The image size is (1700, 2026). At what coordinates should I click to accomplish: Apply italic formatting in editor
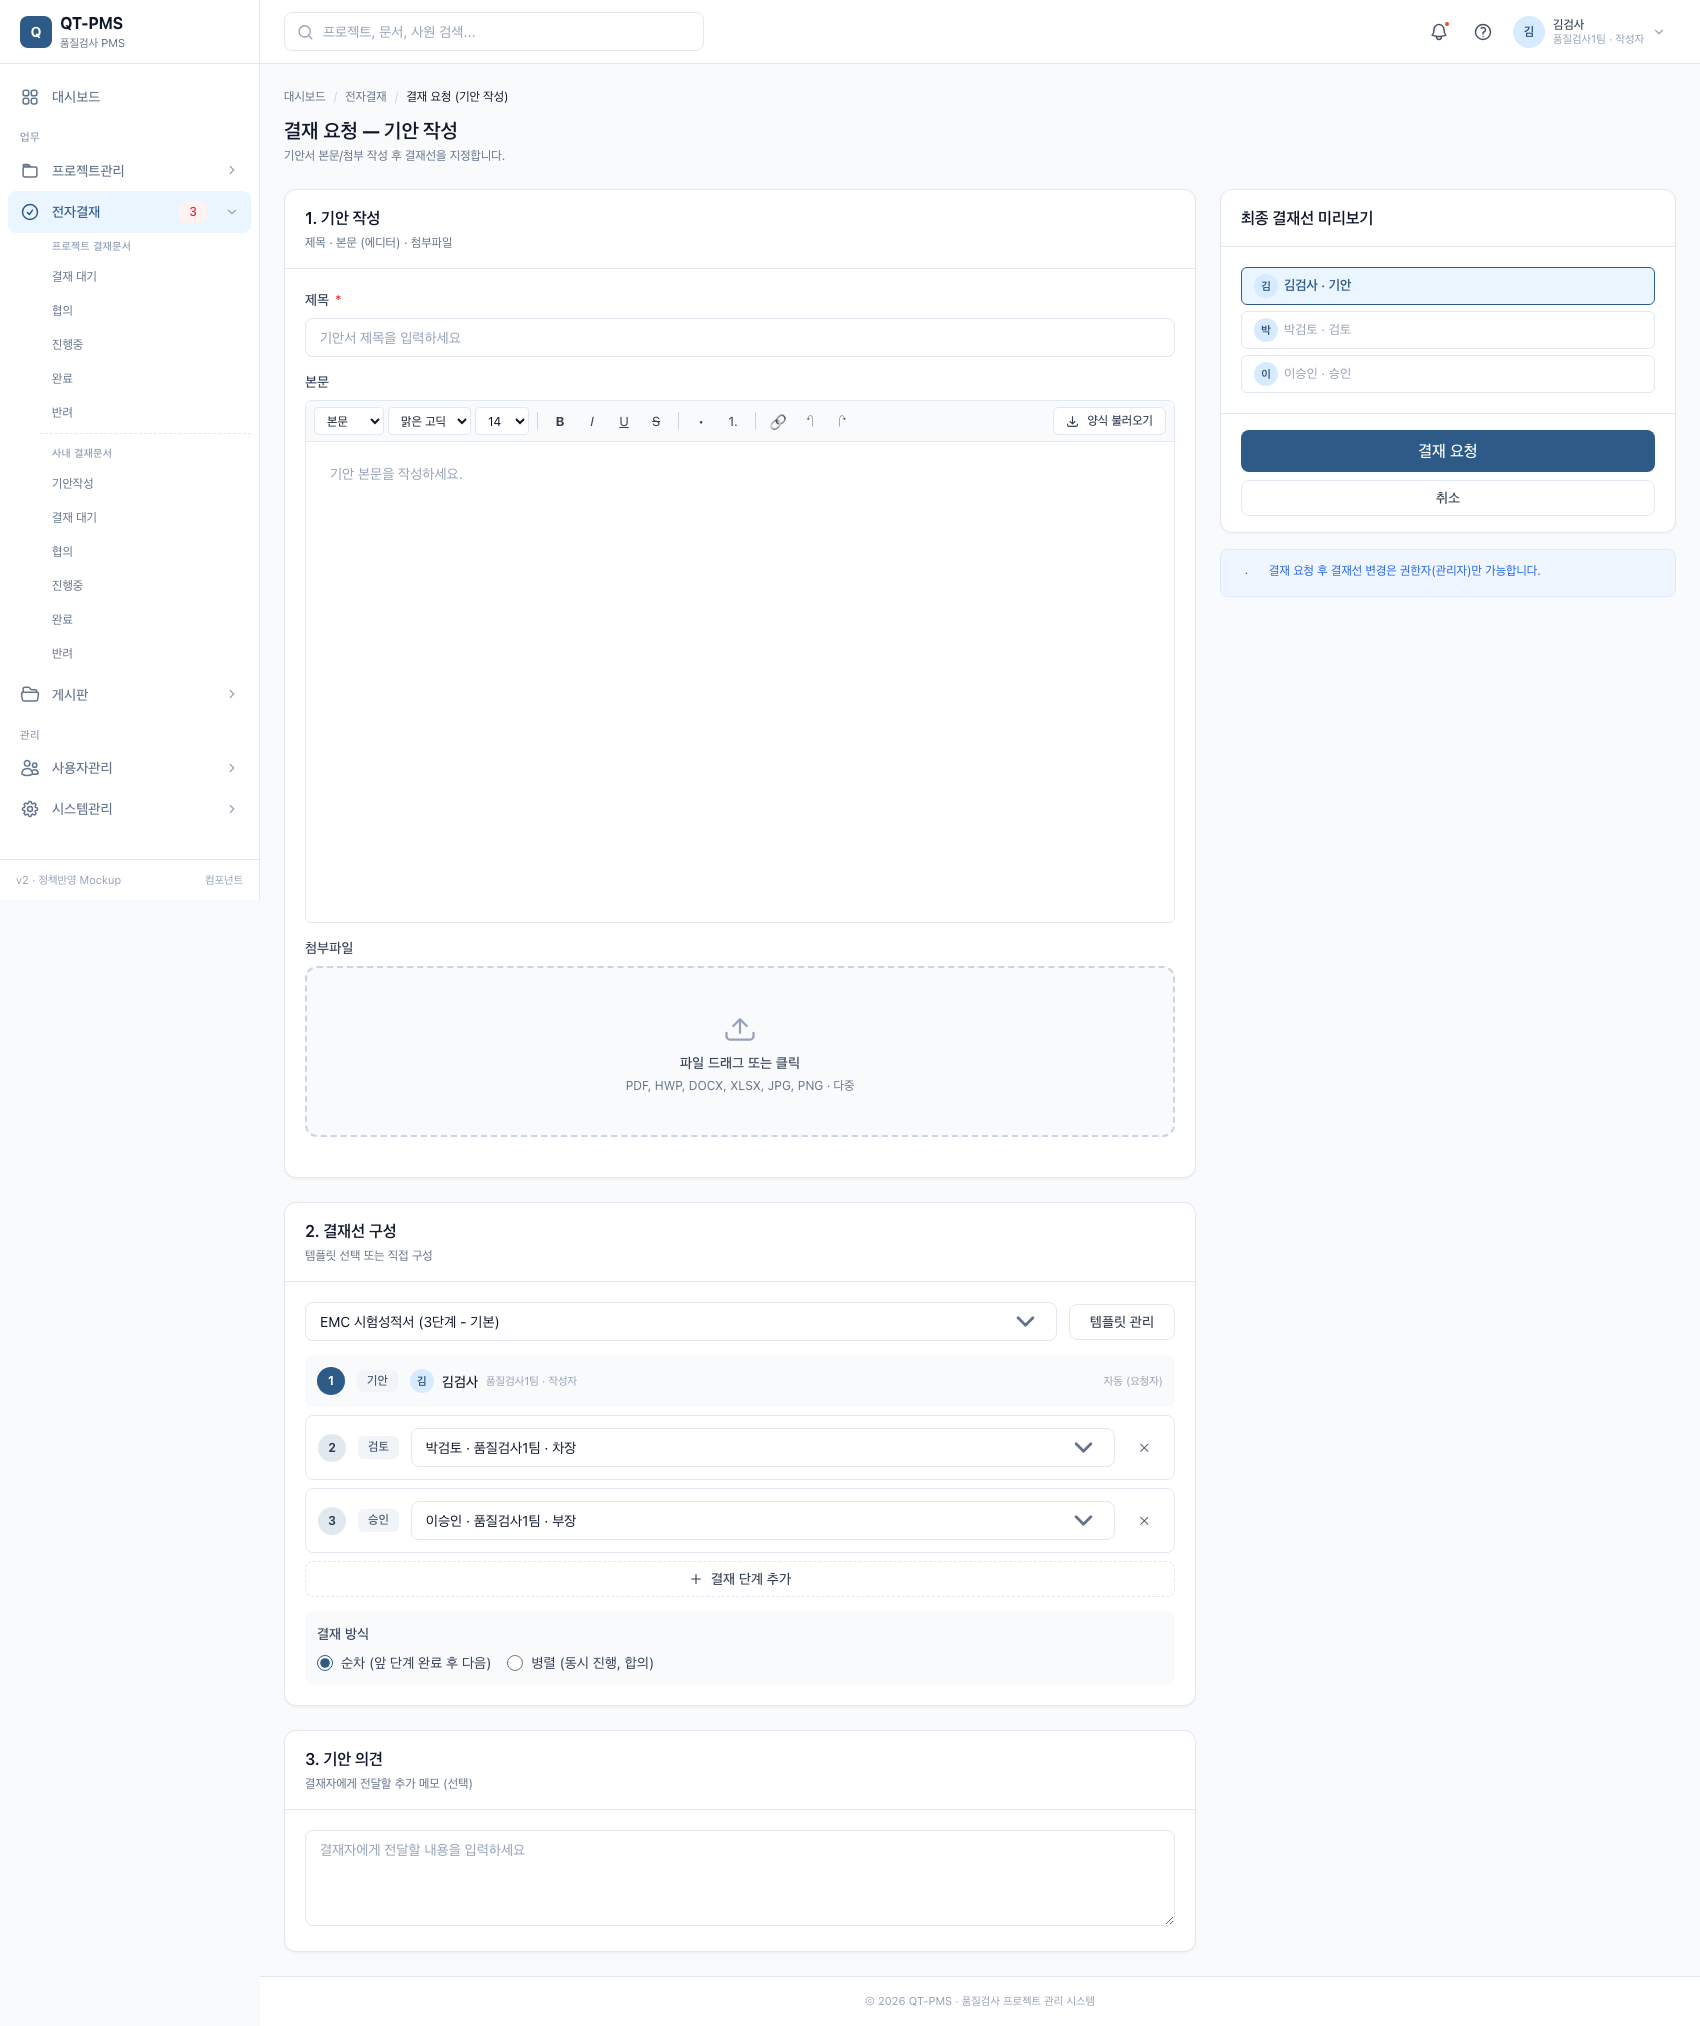click(592, 422)
